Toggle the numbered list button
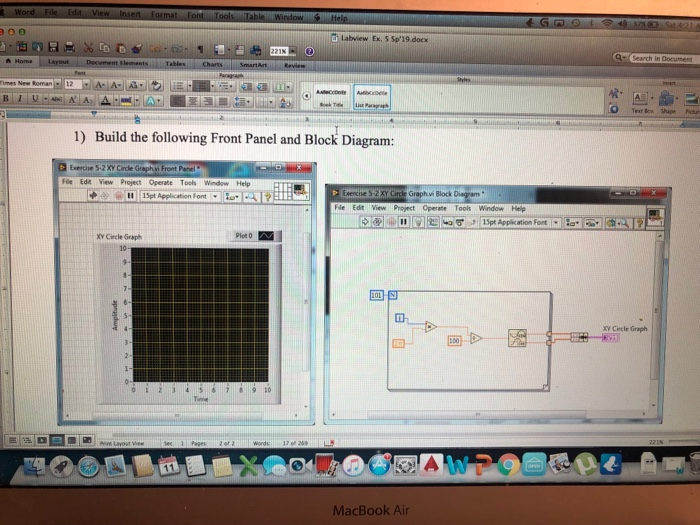 point(201,86)
